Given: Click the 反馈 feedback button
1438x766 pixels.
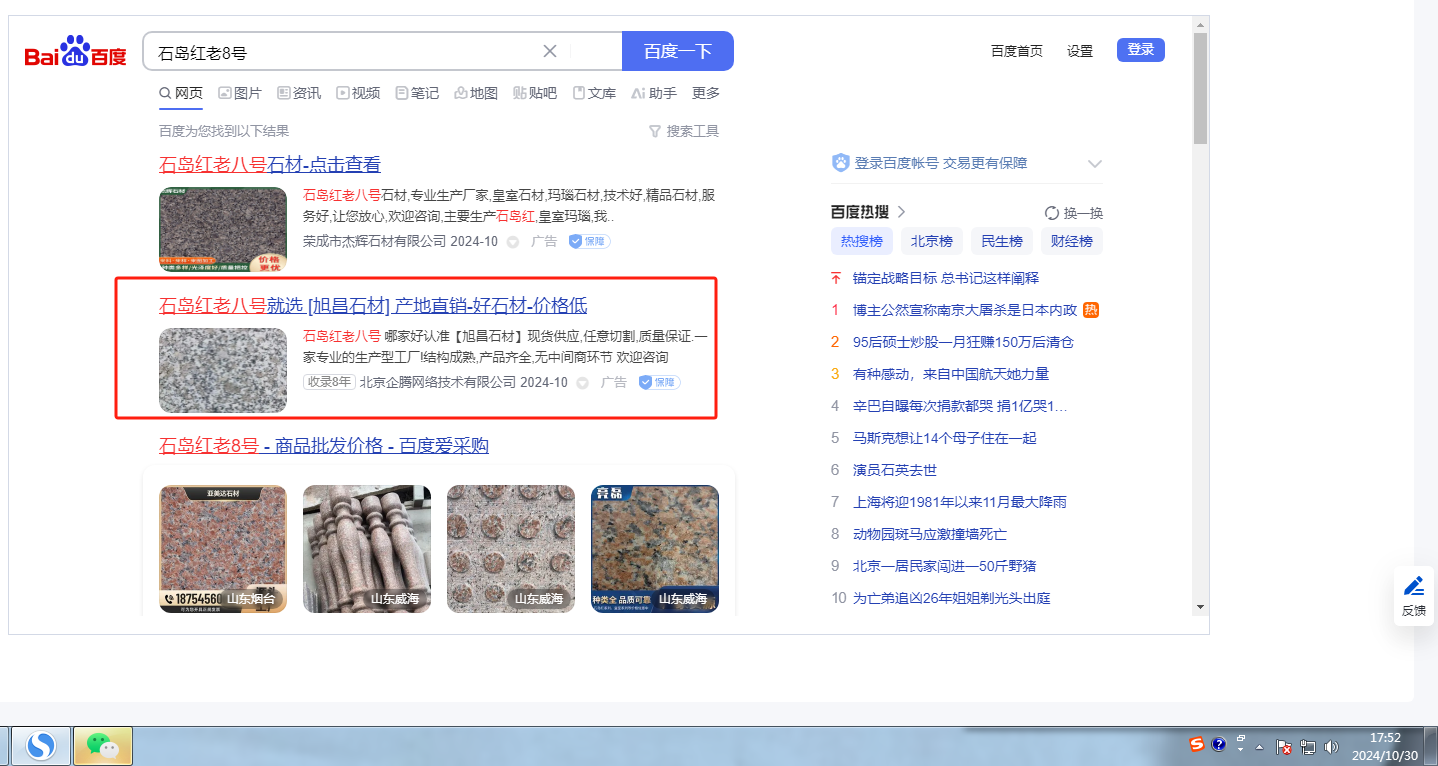Looking at the screenshot, I should pyautogui.click(x=1413, y=596).
